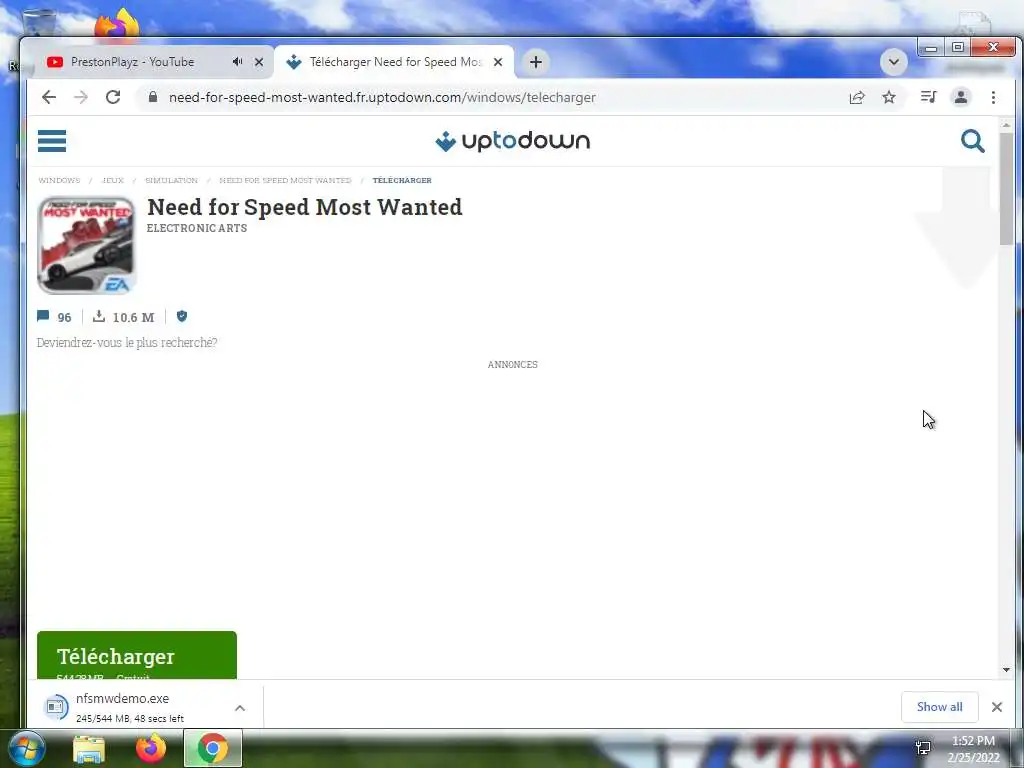Screen dimensions: 1024x768
Task: Click the security shield badge icon
Action: coord(182,316)
